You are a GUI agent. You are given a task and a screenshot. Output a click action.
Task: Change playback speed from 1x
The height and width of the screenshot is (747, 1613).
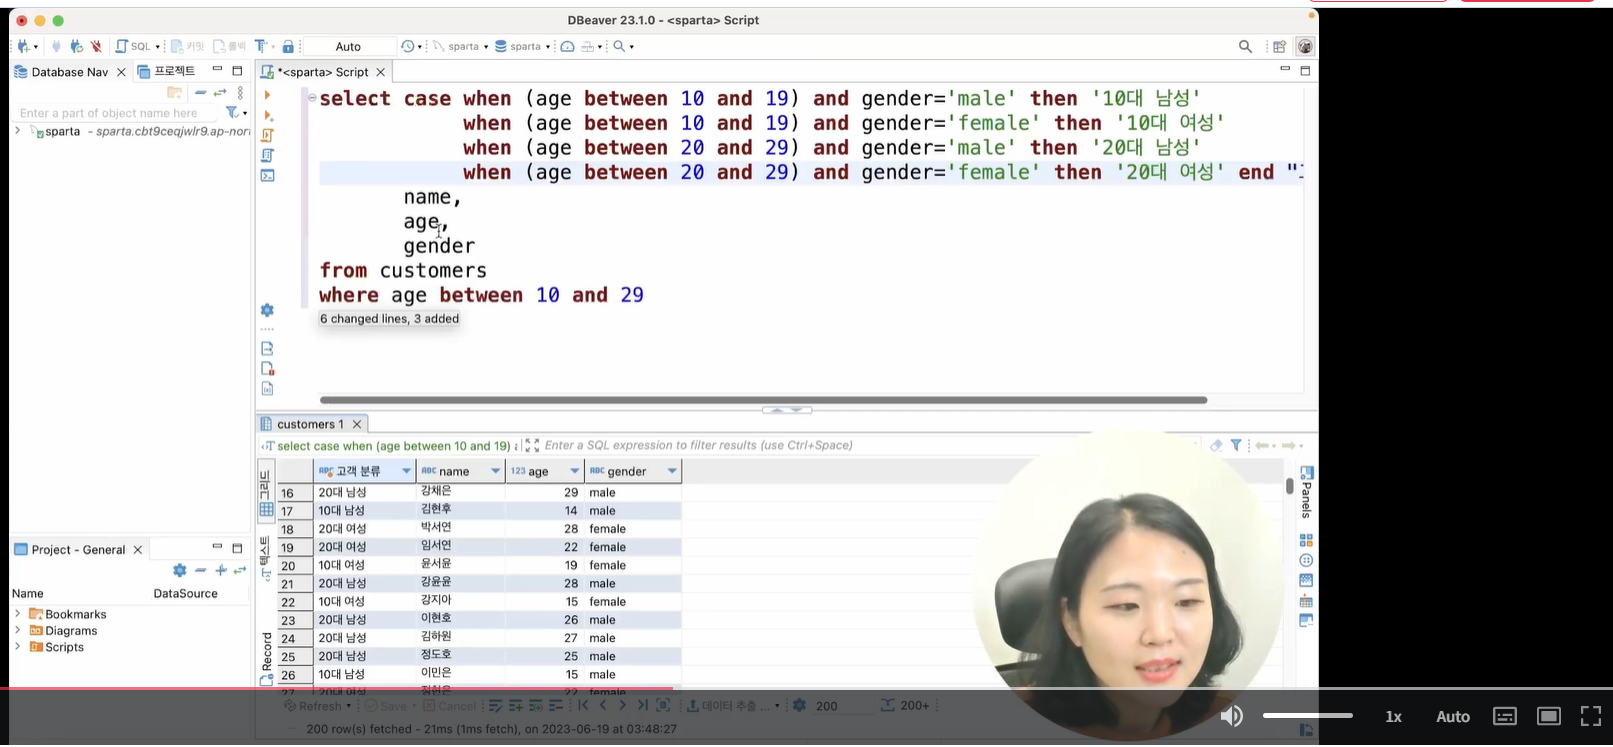pyautogui.click(x=1393, y=716)
